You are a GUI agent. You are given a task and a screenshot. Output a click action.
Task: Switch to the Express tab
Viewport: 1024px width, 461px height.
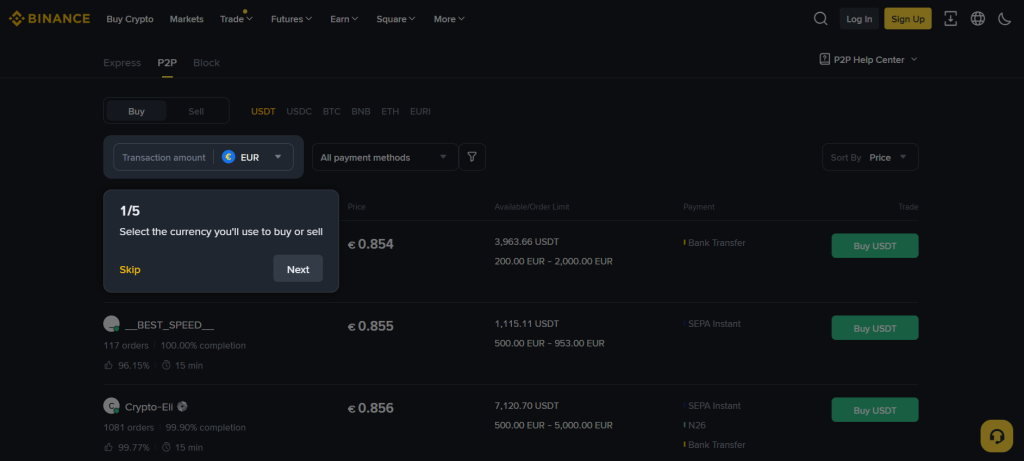pyautogui.click(x=122, y=63)
